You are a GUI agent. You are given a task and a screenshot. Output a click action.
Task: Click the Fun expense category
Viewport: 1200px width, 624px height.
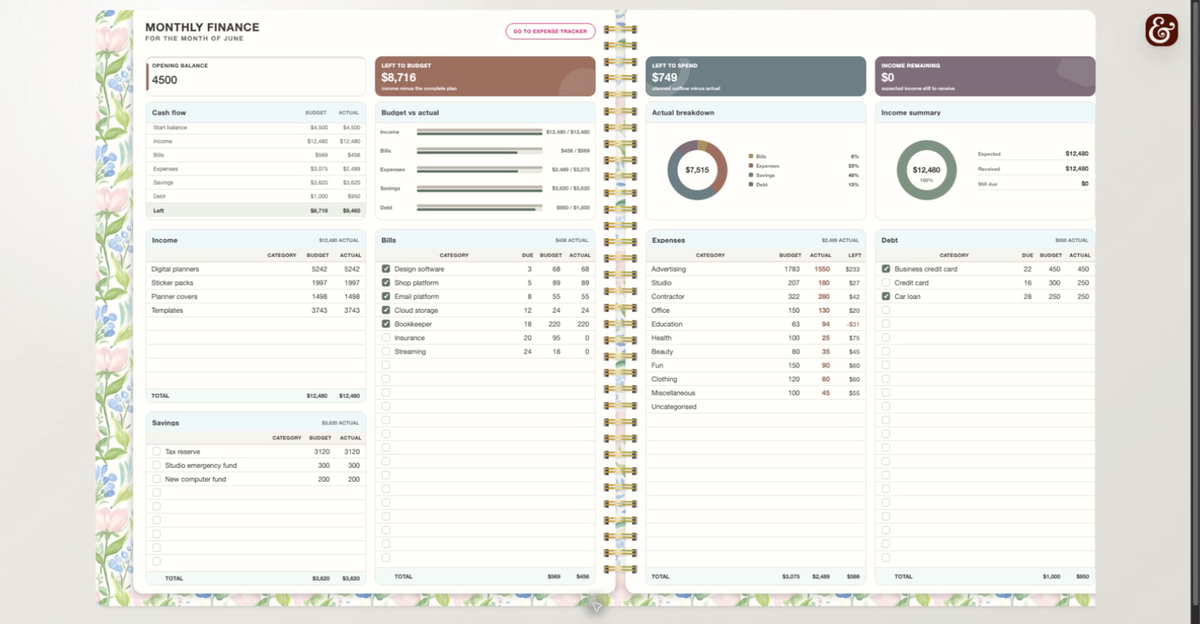tap(657, 365)
